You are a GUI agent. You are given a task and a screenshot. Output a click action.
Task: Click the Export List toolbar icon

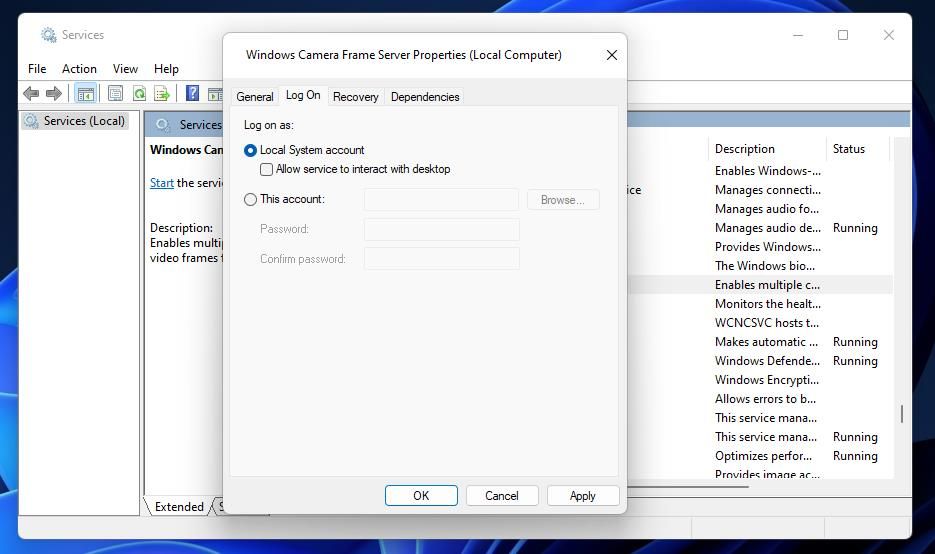(x=162, y=93)
